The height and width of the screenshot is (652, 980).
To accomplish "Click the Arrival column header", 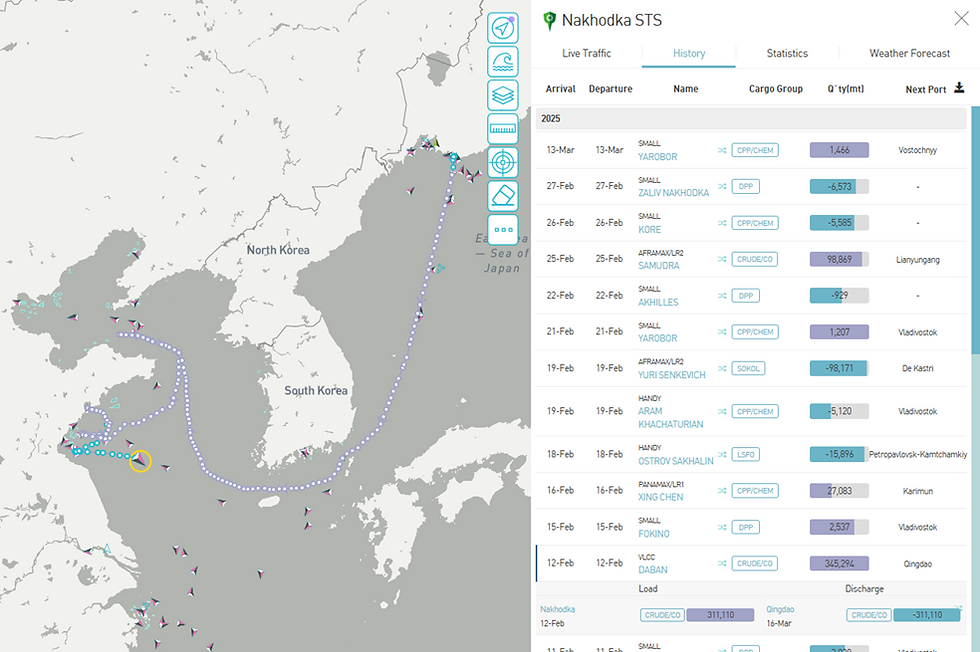I will point(560,89).
